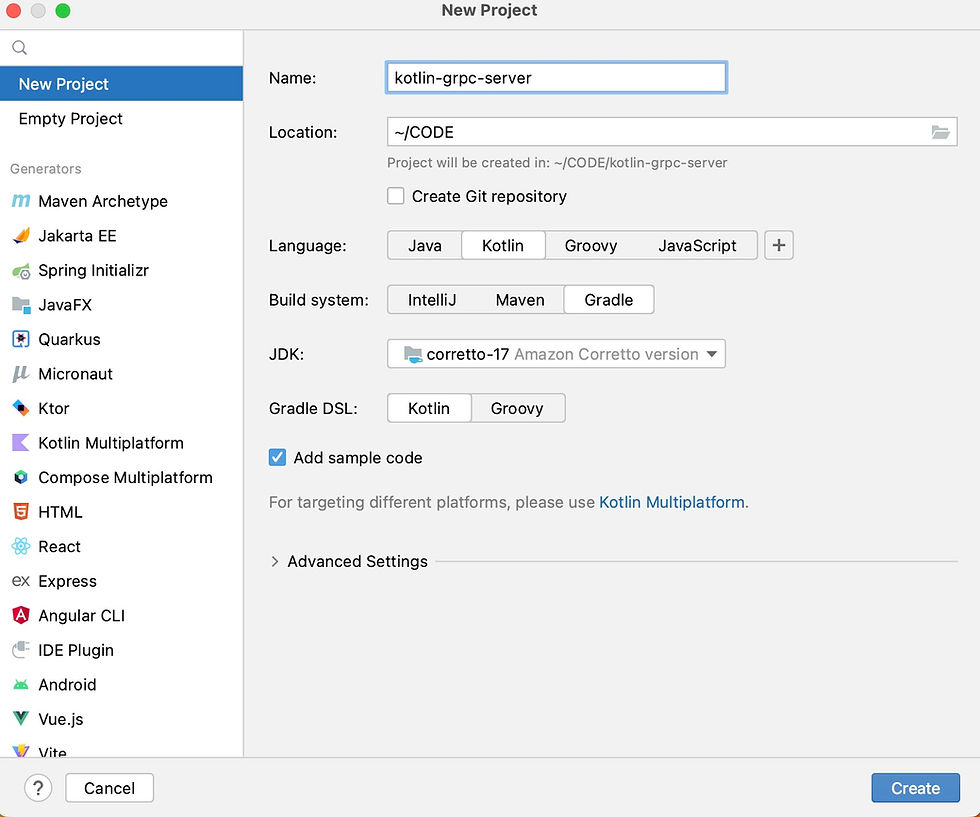Click the Compose Multiplatform icon
This screenshot has width=980, height=817.
tap(21, 478)
